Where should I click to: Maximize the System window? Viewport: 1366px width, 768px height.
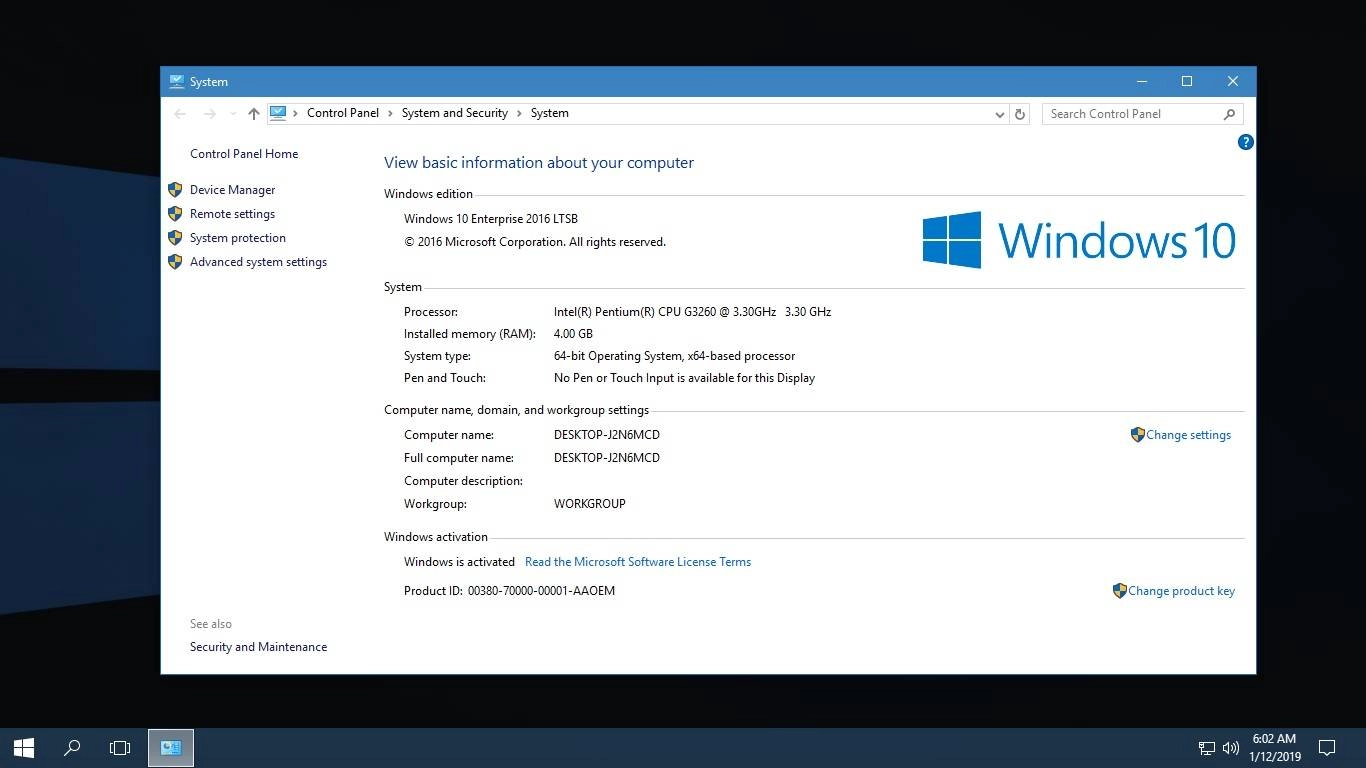point(1187,82)
